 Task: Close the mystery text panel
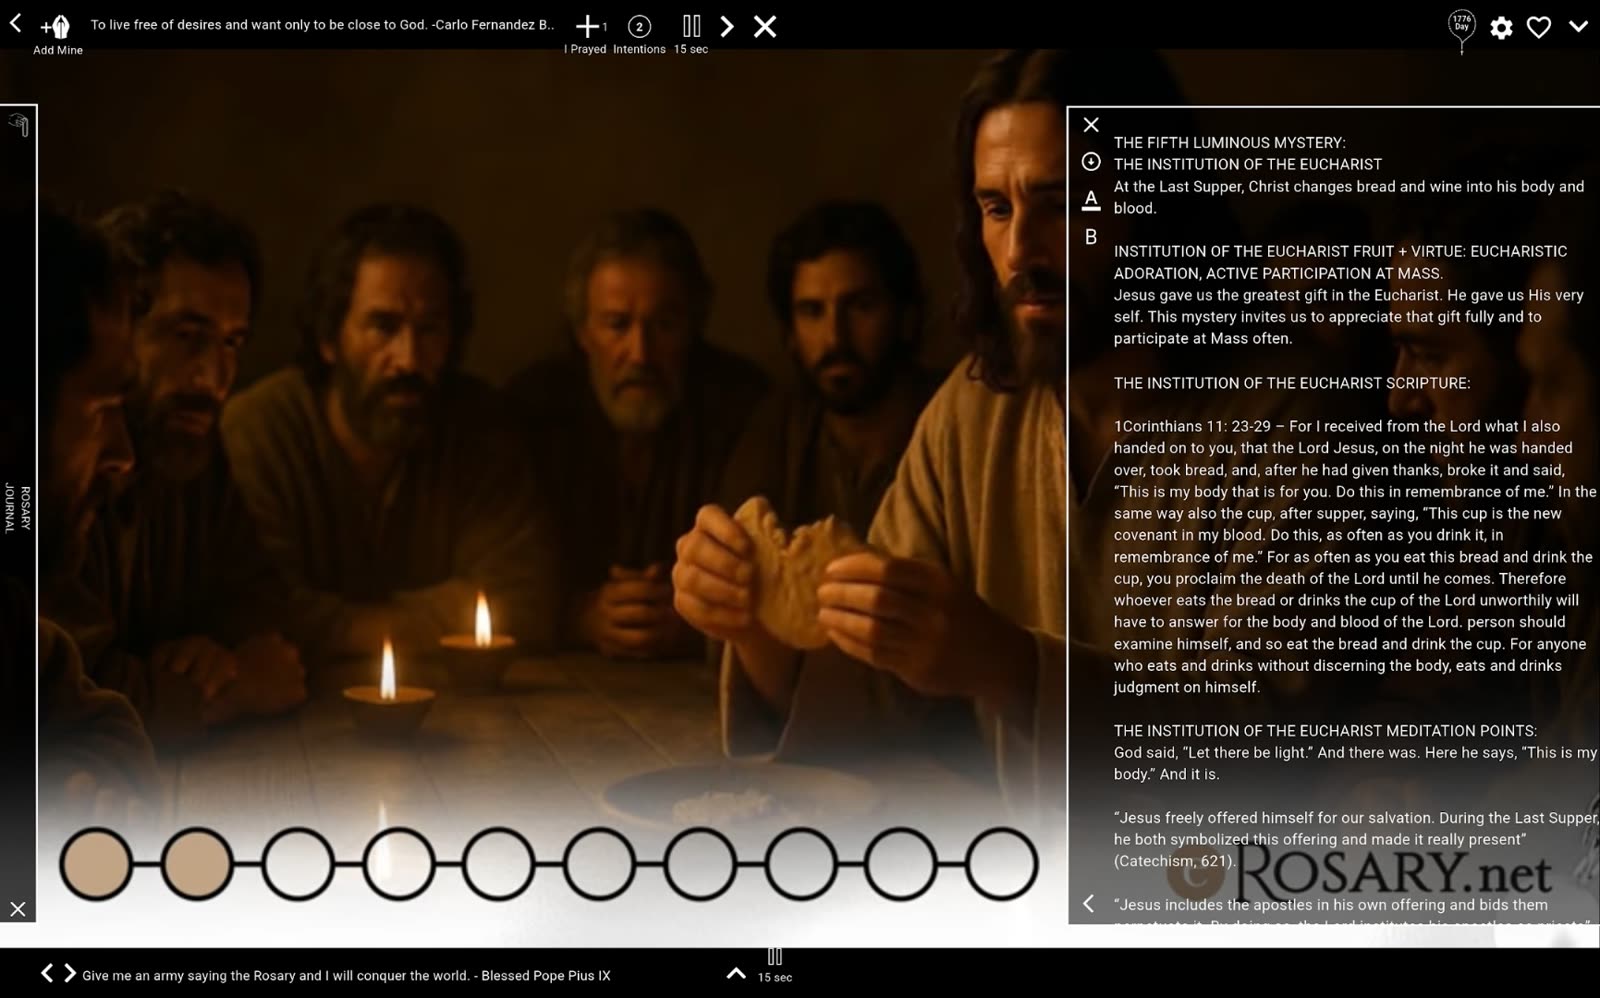[1091, 125]
